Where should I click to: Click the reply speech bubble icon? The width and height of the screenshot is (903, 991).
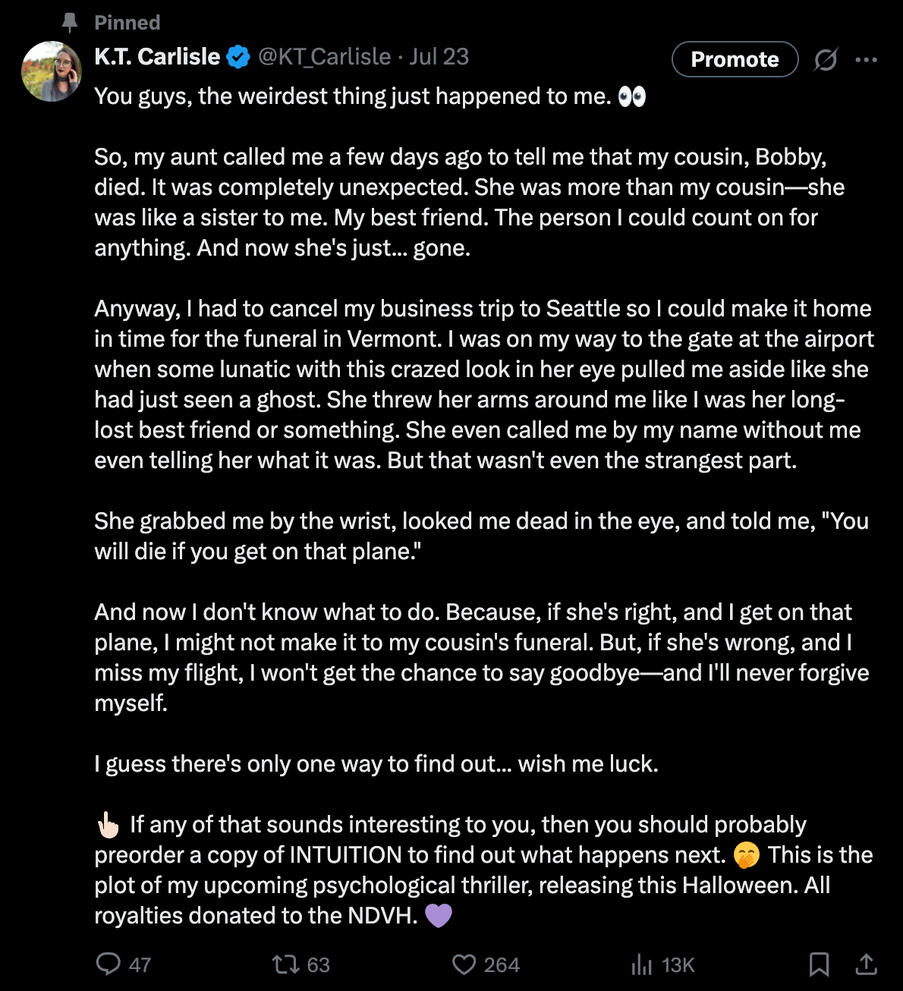[107, 964]
